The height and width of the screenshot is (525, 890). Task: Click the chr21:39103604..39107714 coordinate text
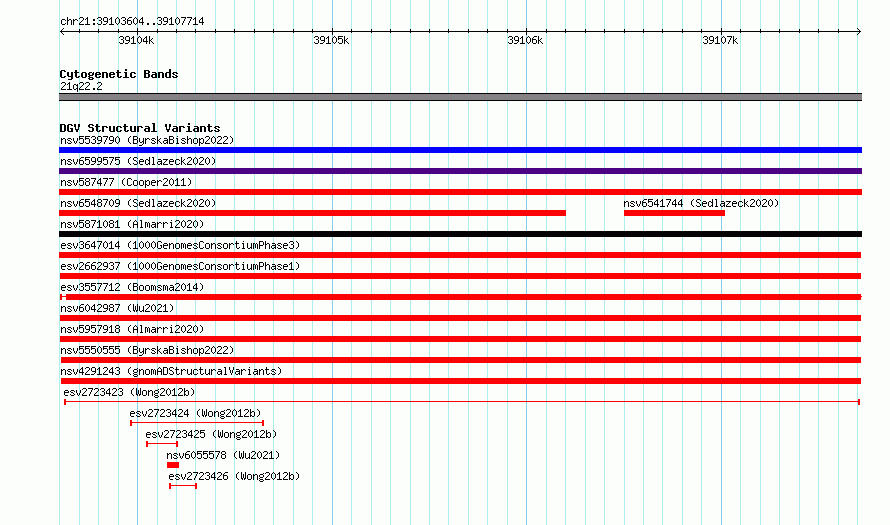[x=132, y=21]
